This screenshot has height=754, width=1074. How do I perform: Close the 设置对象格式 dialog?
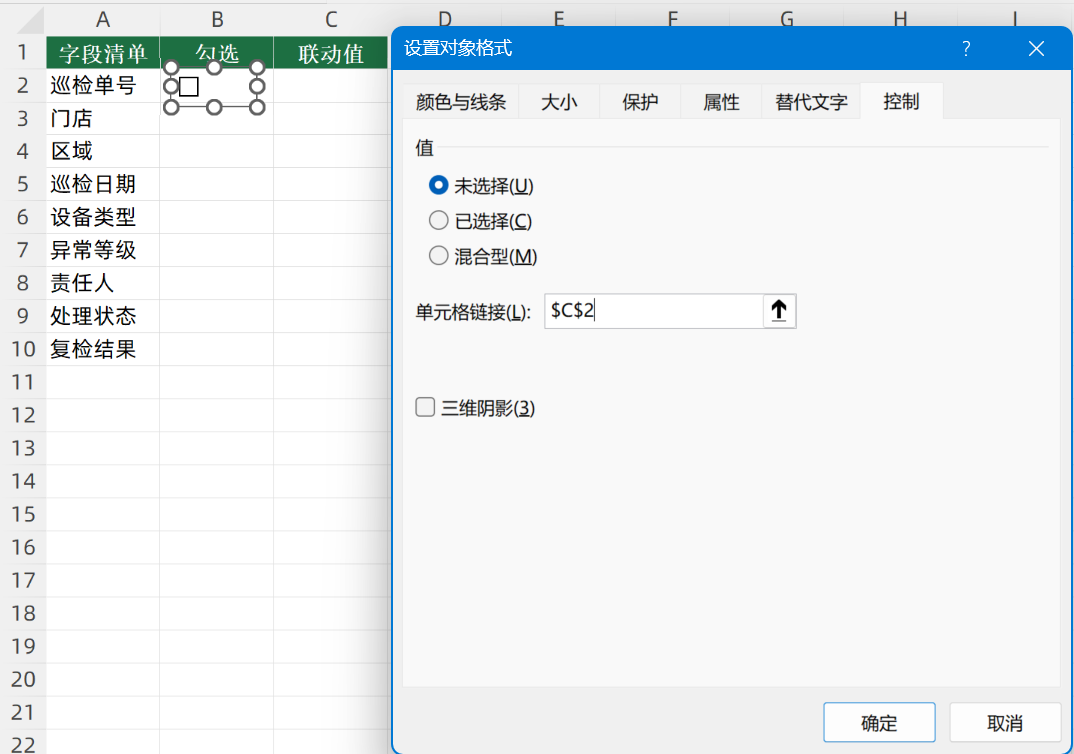(x=1036, y=49)
